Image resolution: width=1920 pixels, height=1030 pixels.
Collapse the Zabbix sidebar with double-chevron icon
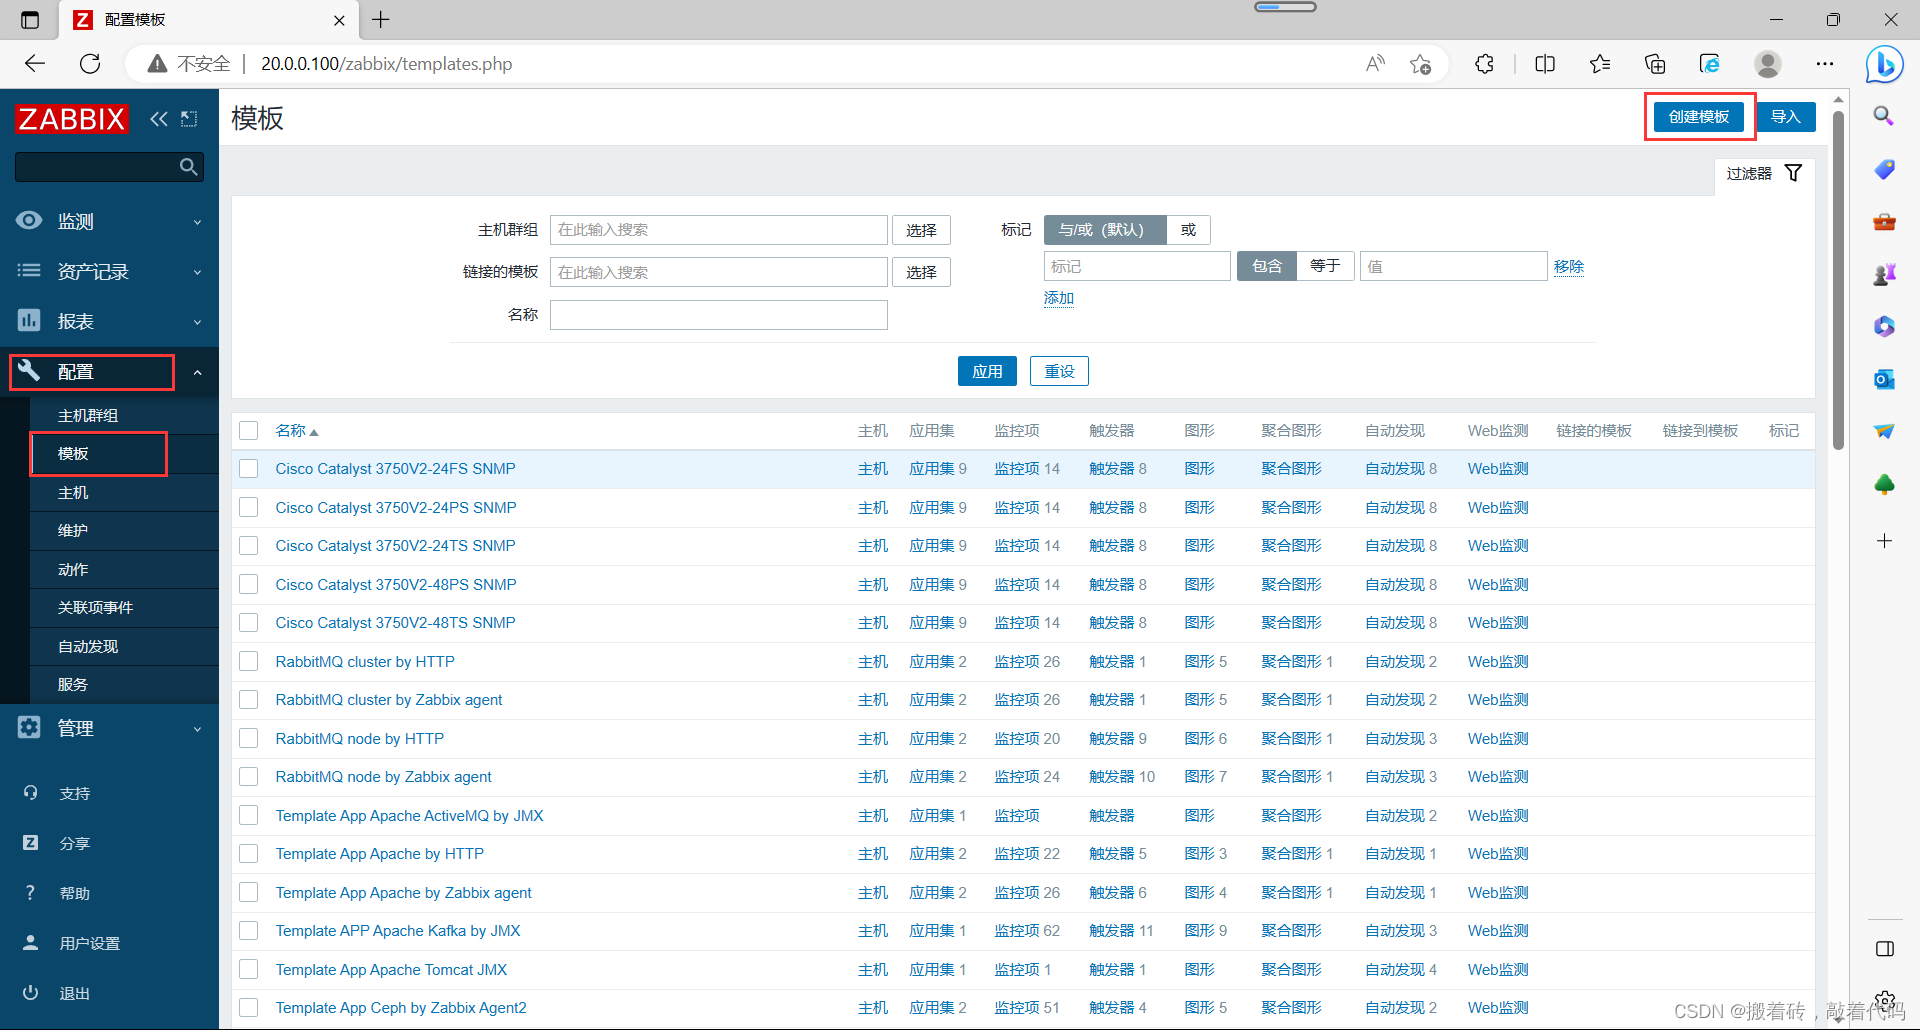click(x=159, y=119)
